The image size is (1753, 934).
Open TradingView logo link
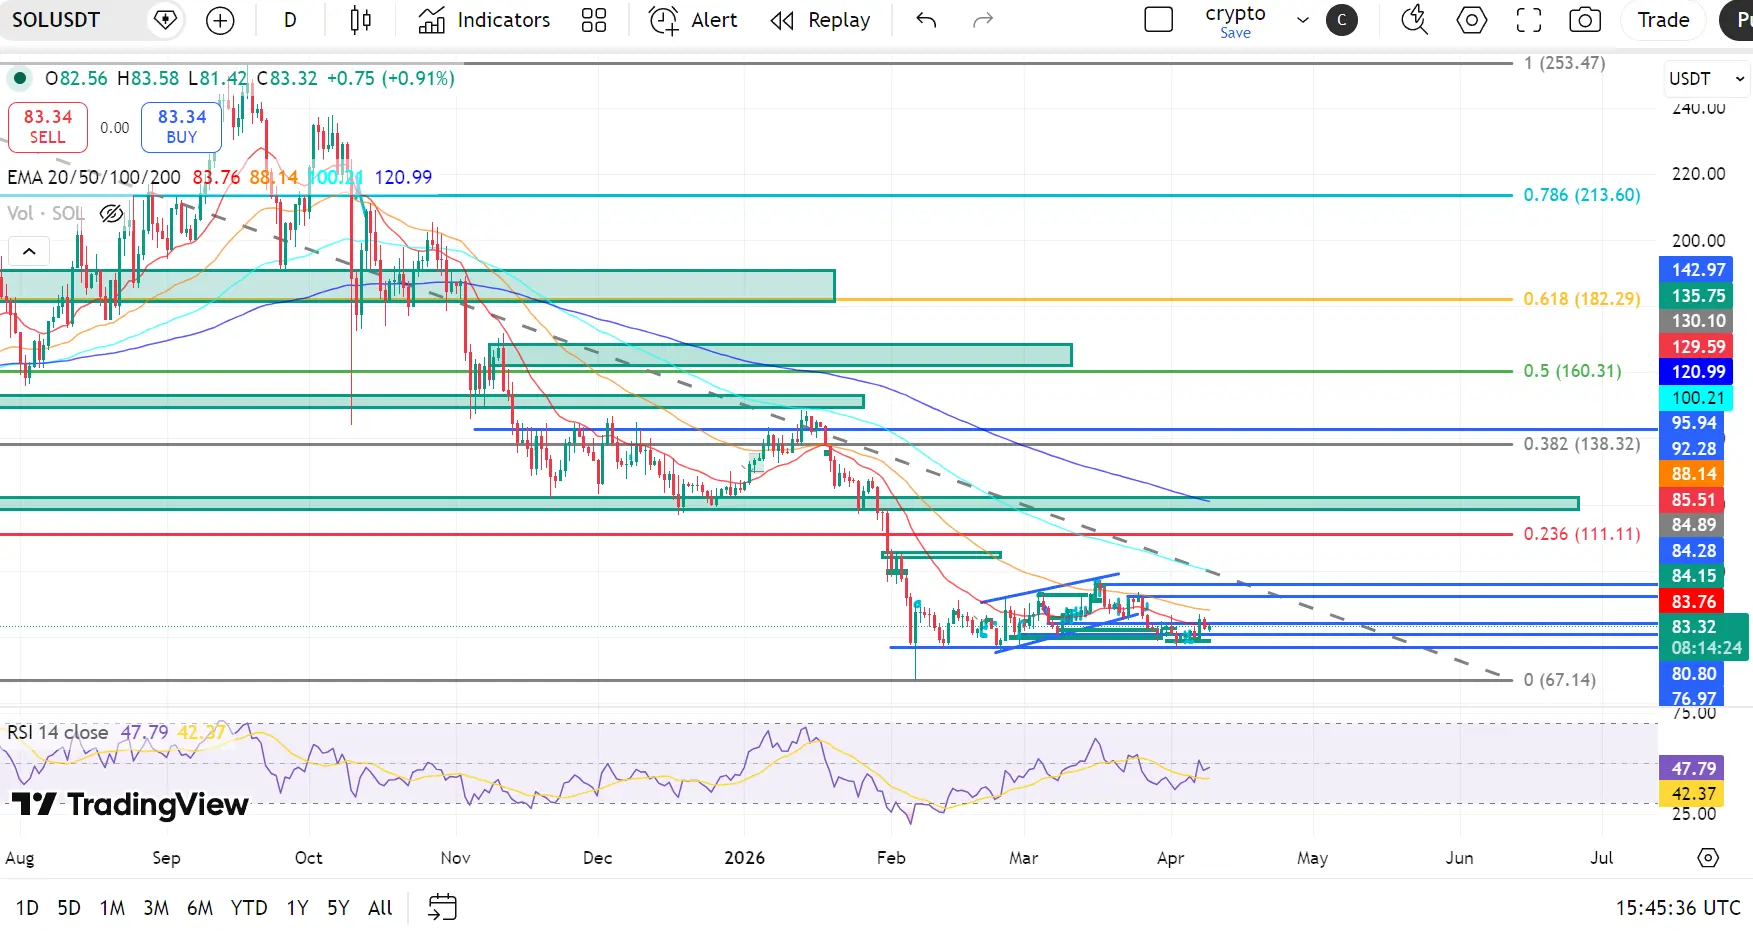(x=130, y=804)
